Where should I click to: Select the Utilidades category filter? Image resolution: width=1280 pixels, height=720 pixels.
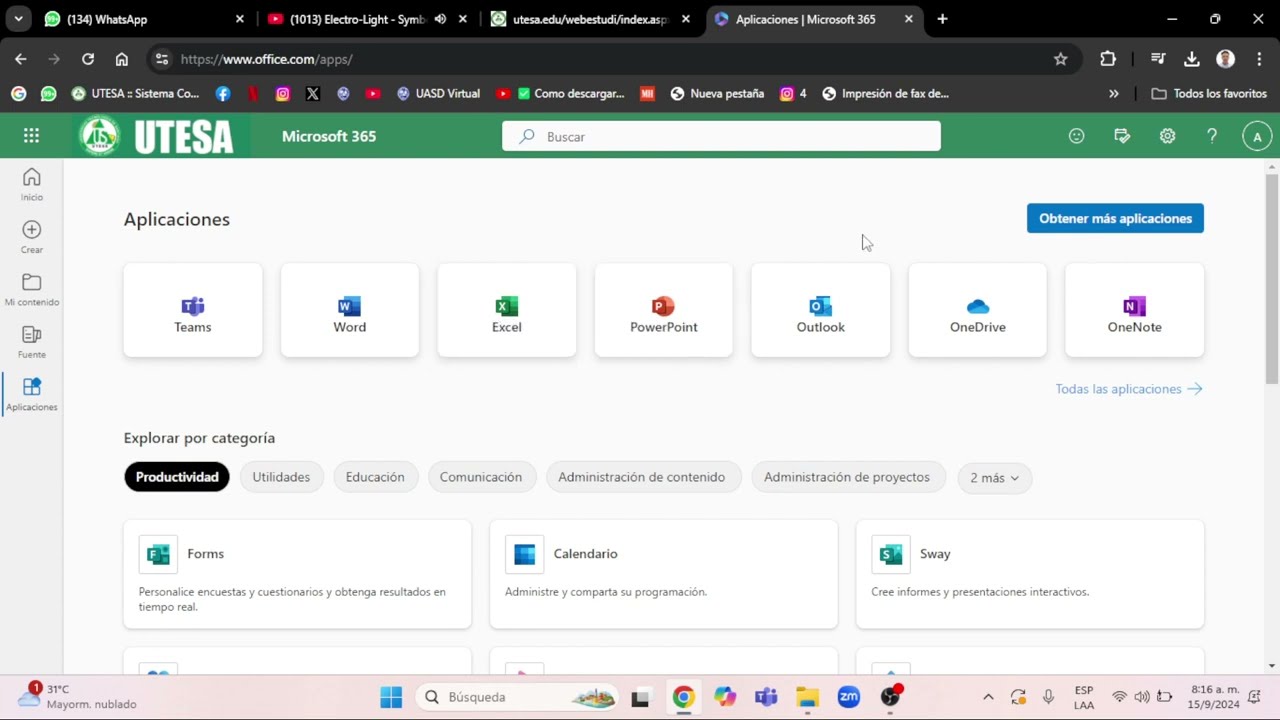pyautogui.click(x=281, y=477)
